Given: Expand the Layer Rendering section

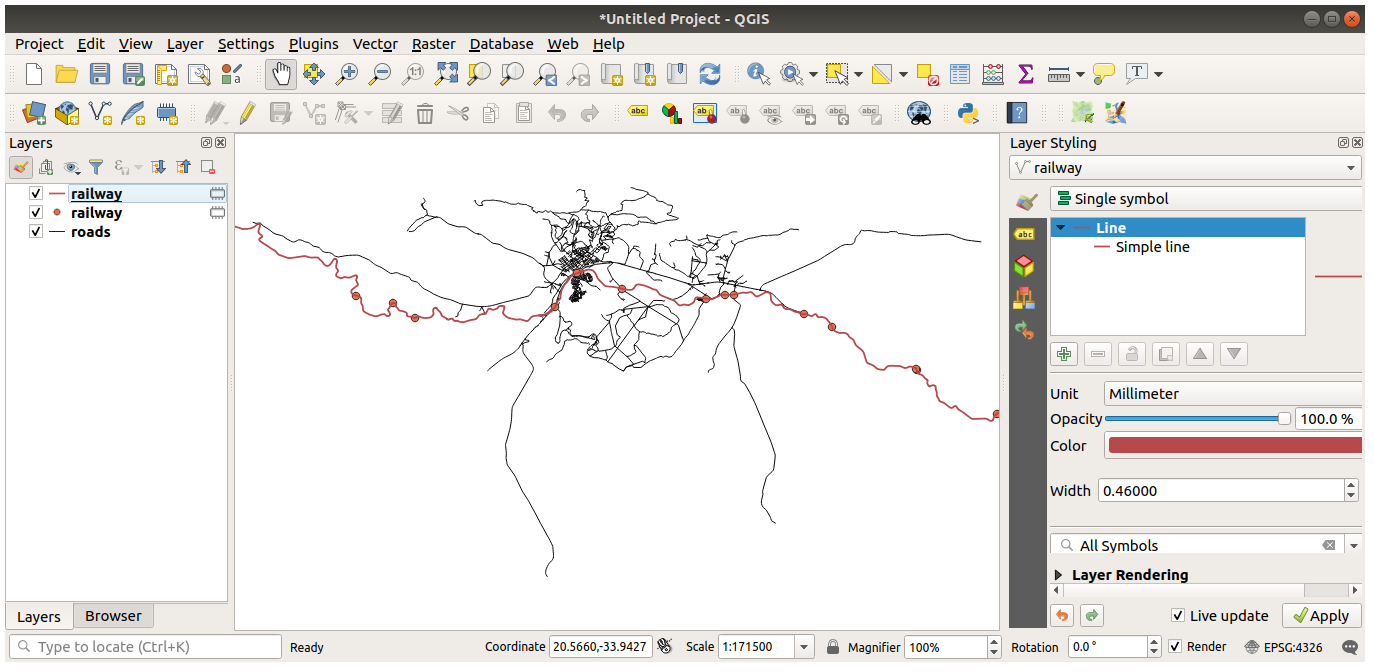Looking at the screenshot, I should 1059,575.
